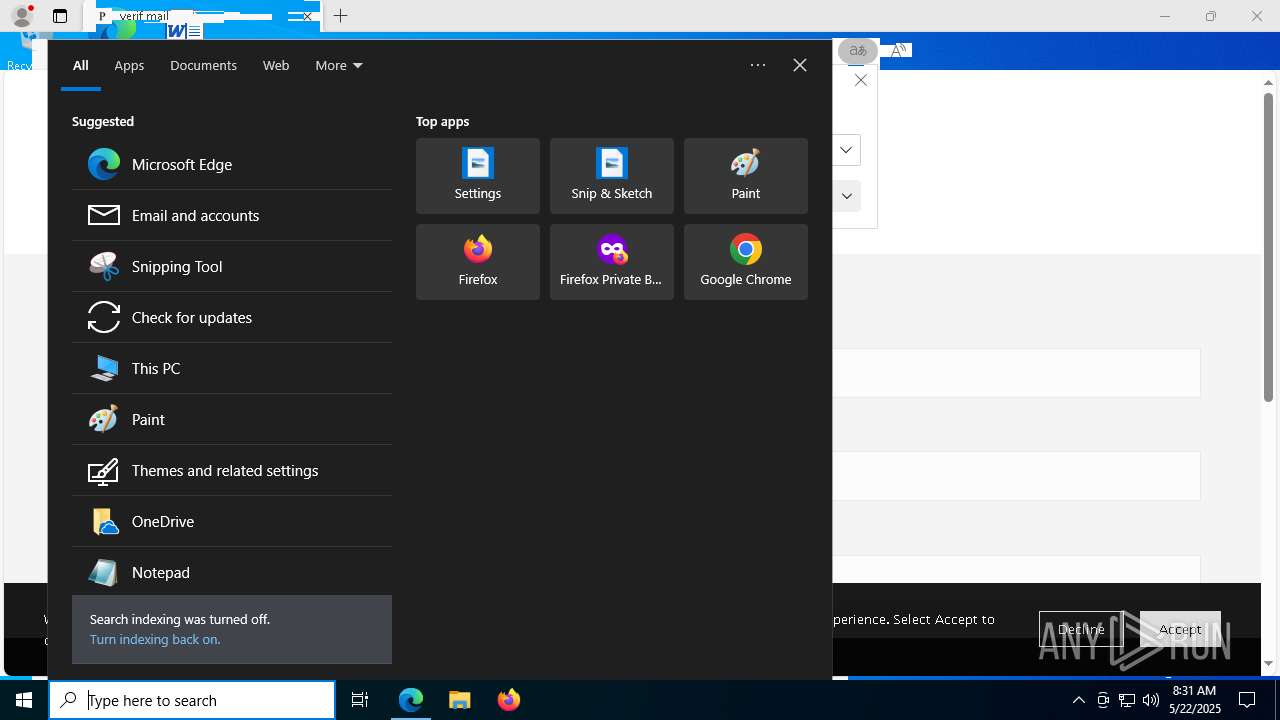
Task: Accept cookies on the browser page
Action: [1180, 629]
